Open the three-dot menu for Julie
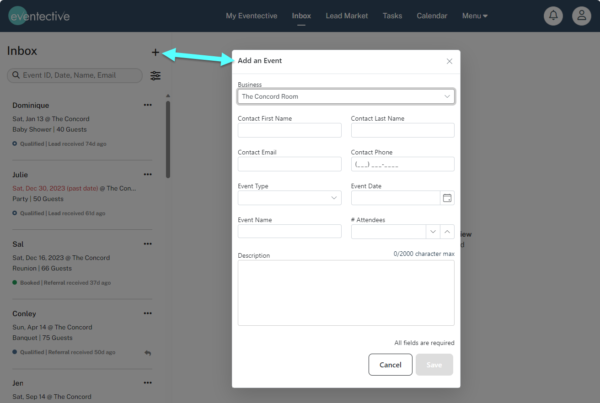 tap(148, 174)
